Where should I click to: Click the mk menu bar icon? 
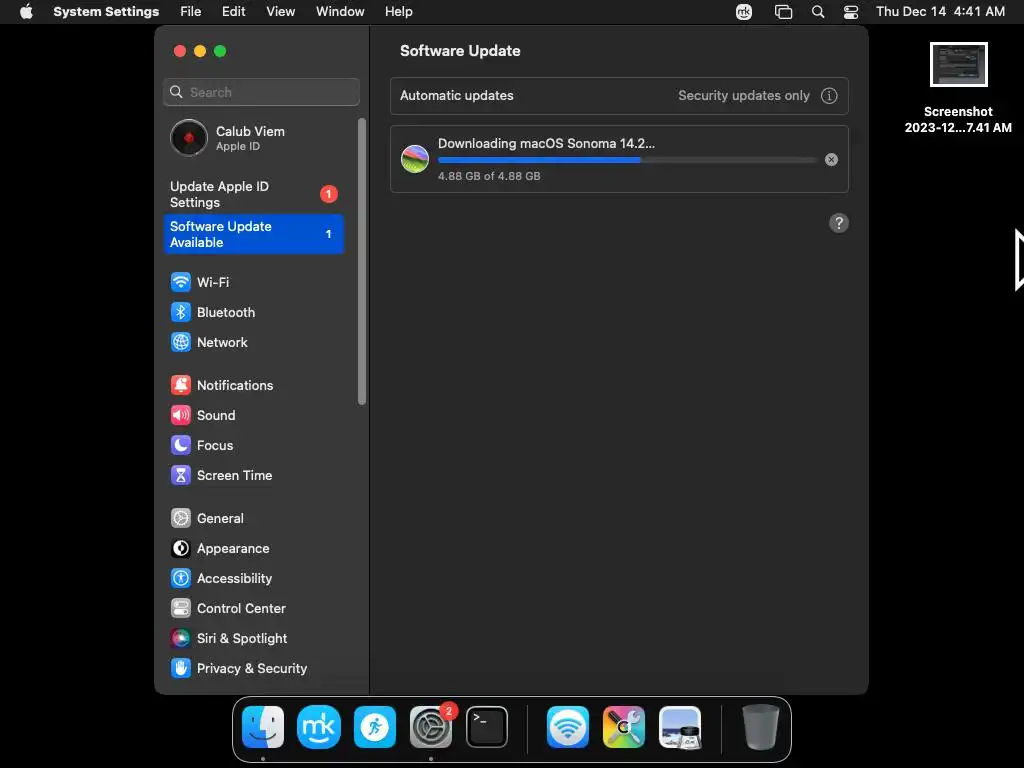[744, 12]
